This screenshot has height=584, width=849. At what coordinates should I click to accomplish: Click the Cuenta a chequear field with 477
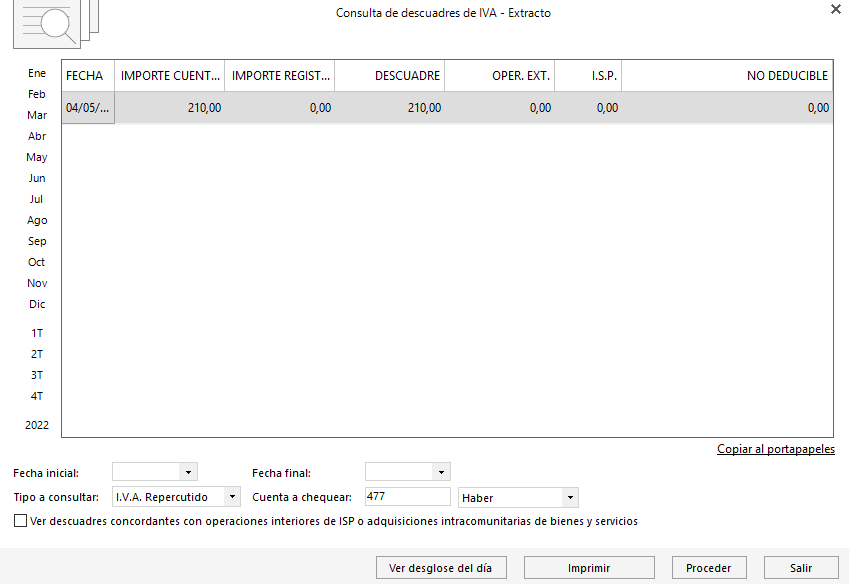(407, 496)
